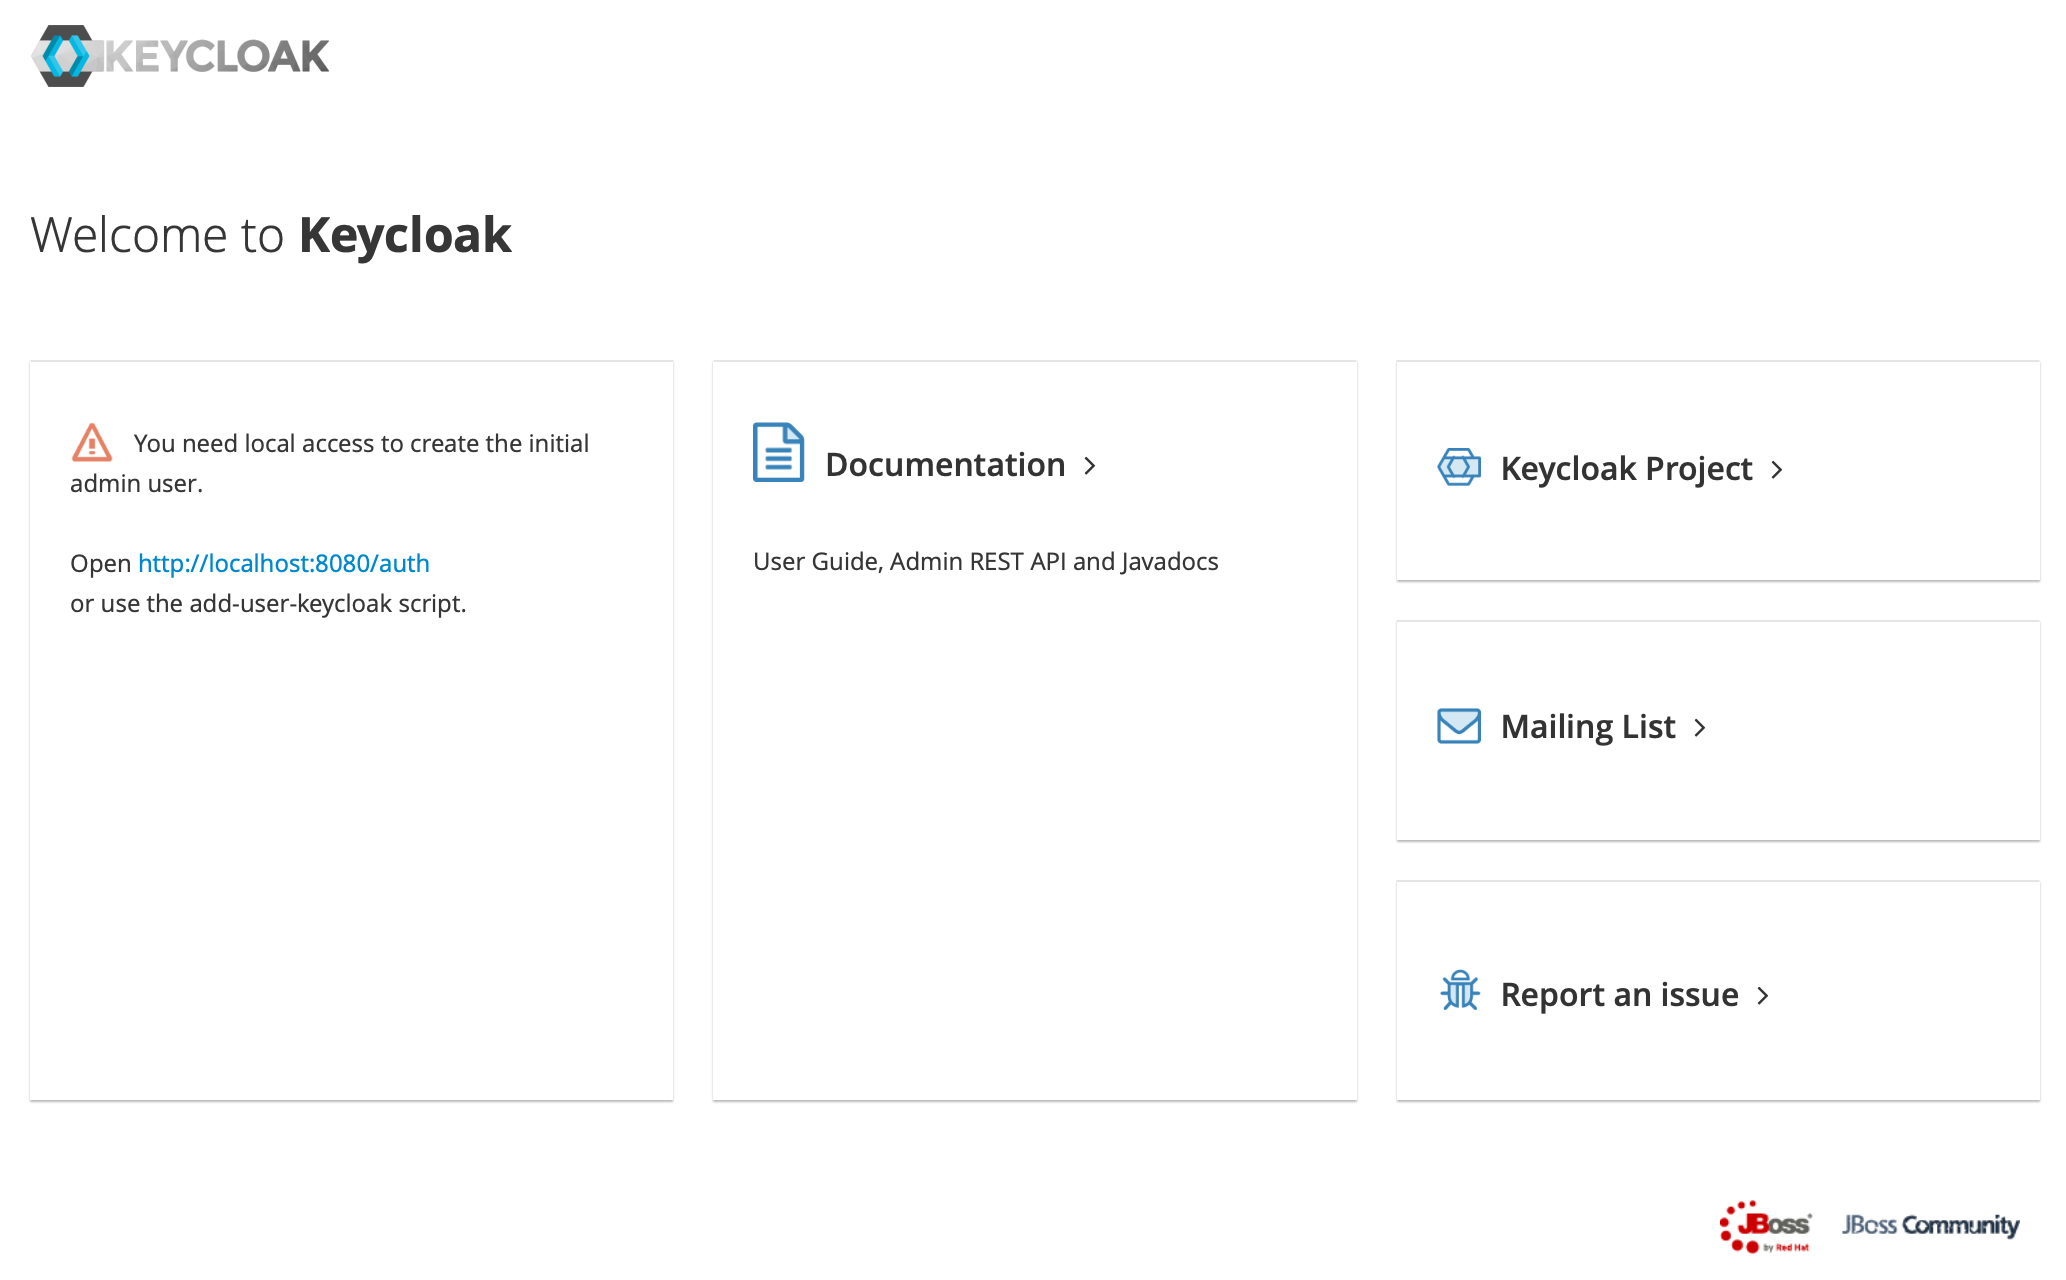Click the chevron next to Documentation
The height and width of the screenshot is (1280, 2066).
pos(1090,466)
